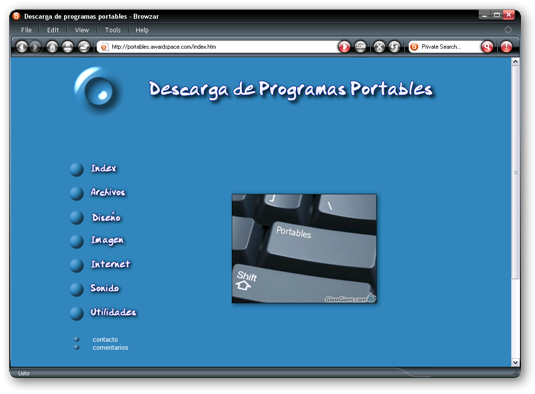
Task: Open the Archivos section link
Action: pos(108,192)
